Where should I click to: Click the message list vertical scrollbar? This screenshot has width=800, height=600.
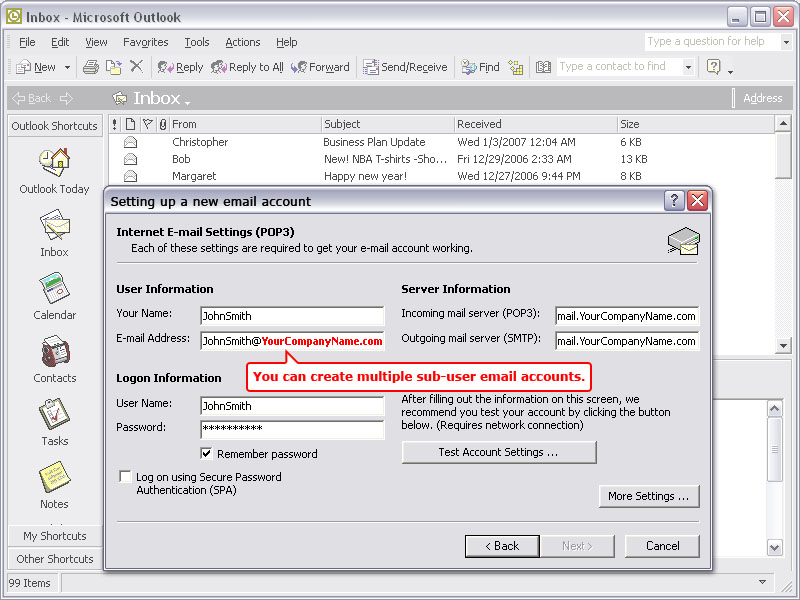tap(783, 240)
